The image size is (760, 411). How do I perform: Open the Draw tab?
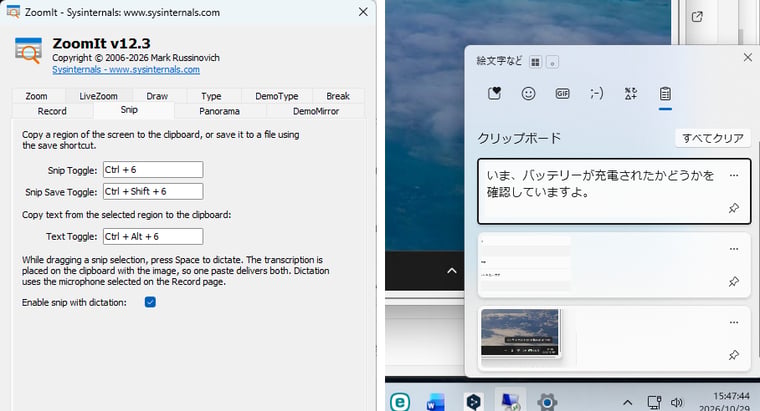(157, 96)
